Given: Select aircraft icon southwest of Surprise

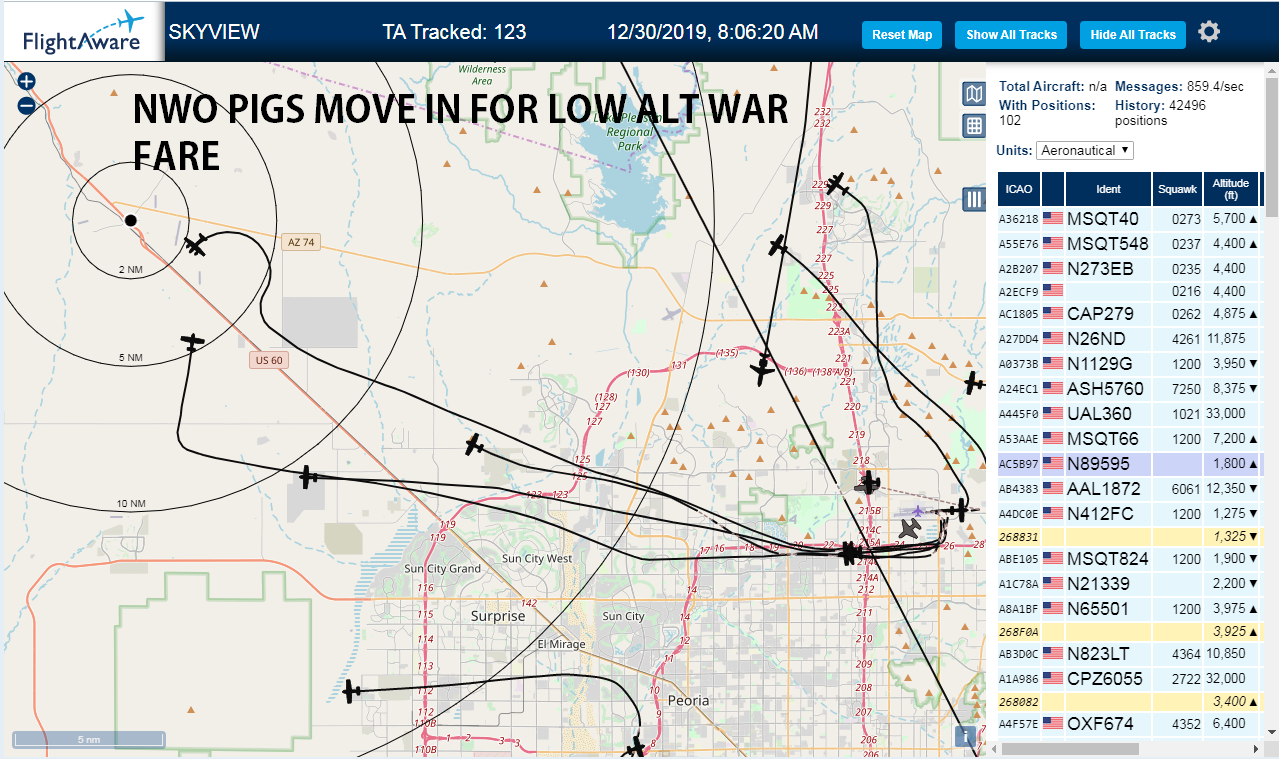Looking at the screenshot, I should point(351,691).
